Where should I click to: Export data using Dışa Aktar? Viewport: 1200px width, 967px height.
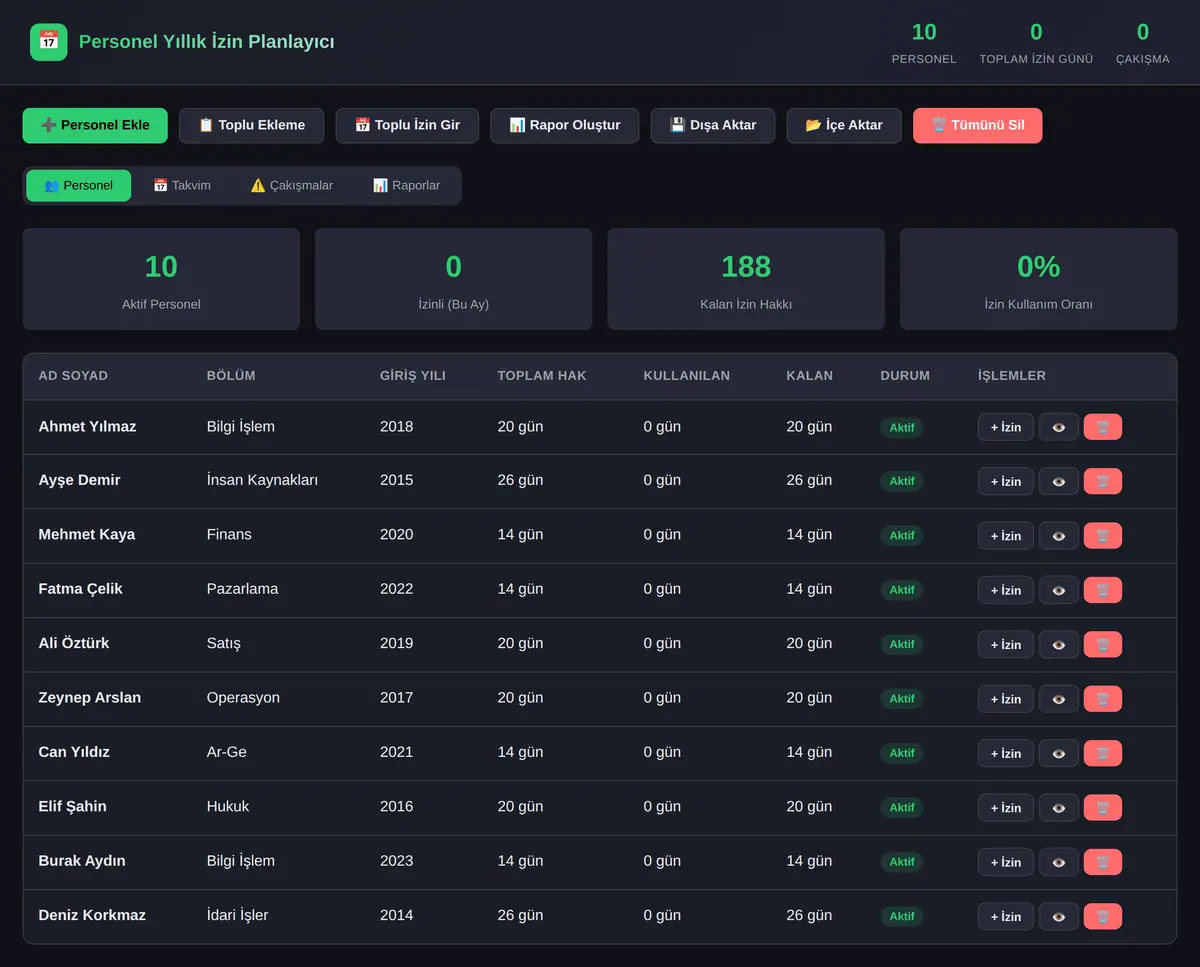tap(713, 125)
